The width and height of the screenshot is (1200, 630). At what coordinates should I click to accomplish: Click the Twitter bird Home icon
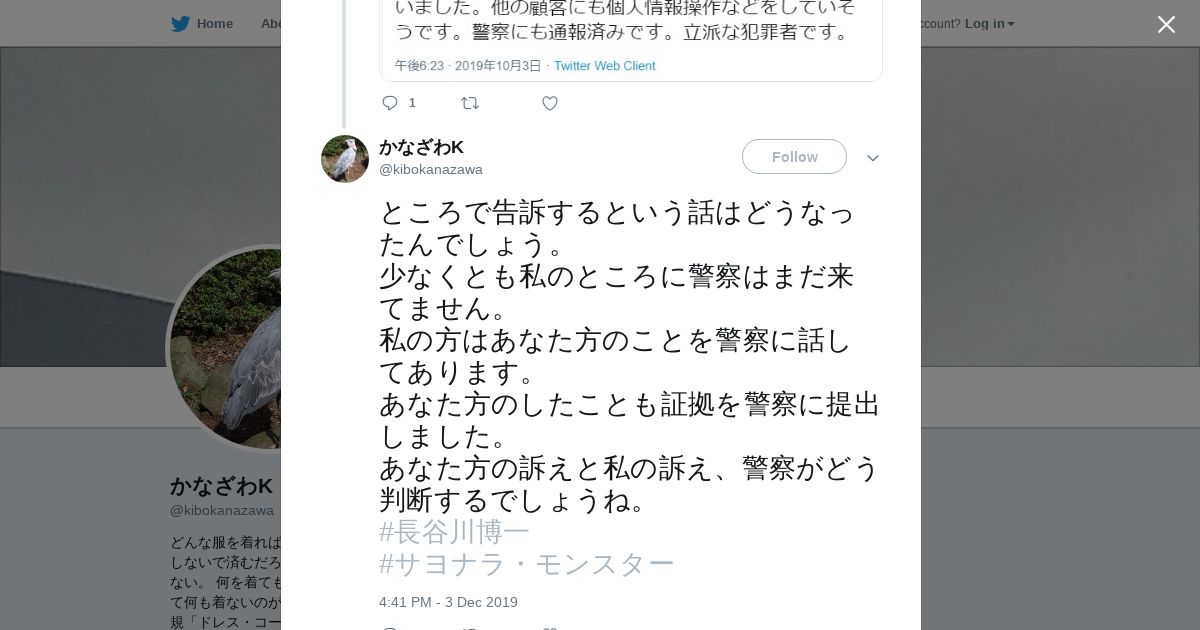coord(180,24)
